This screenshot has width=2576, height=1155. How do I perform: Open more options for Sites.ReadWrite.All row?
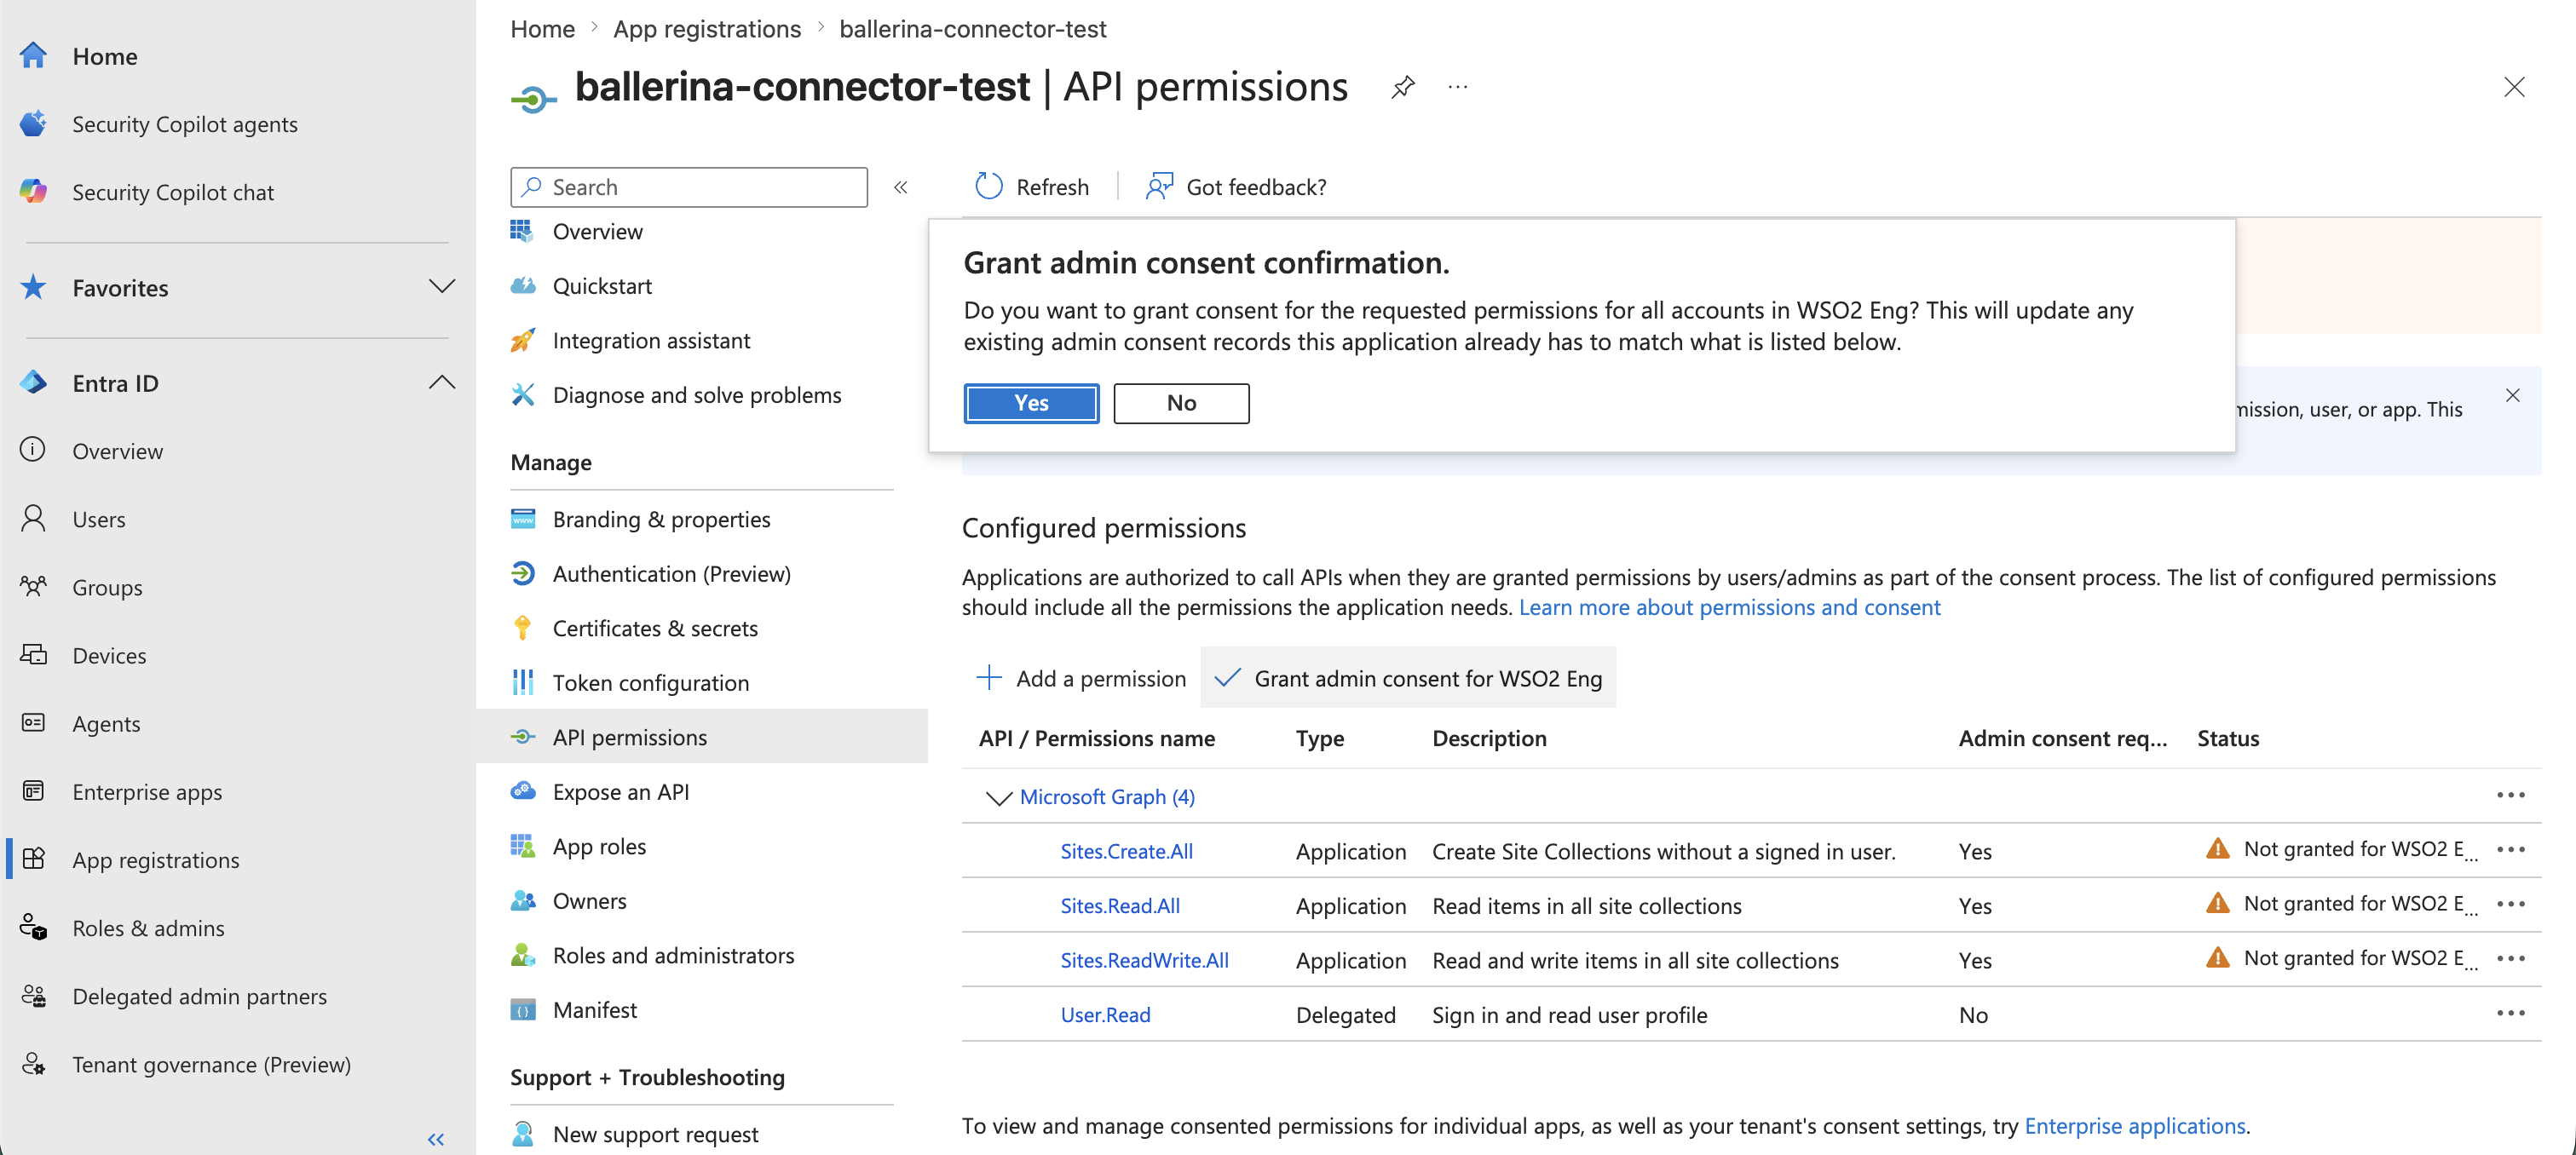pos(2511,959)
